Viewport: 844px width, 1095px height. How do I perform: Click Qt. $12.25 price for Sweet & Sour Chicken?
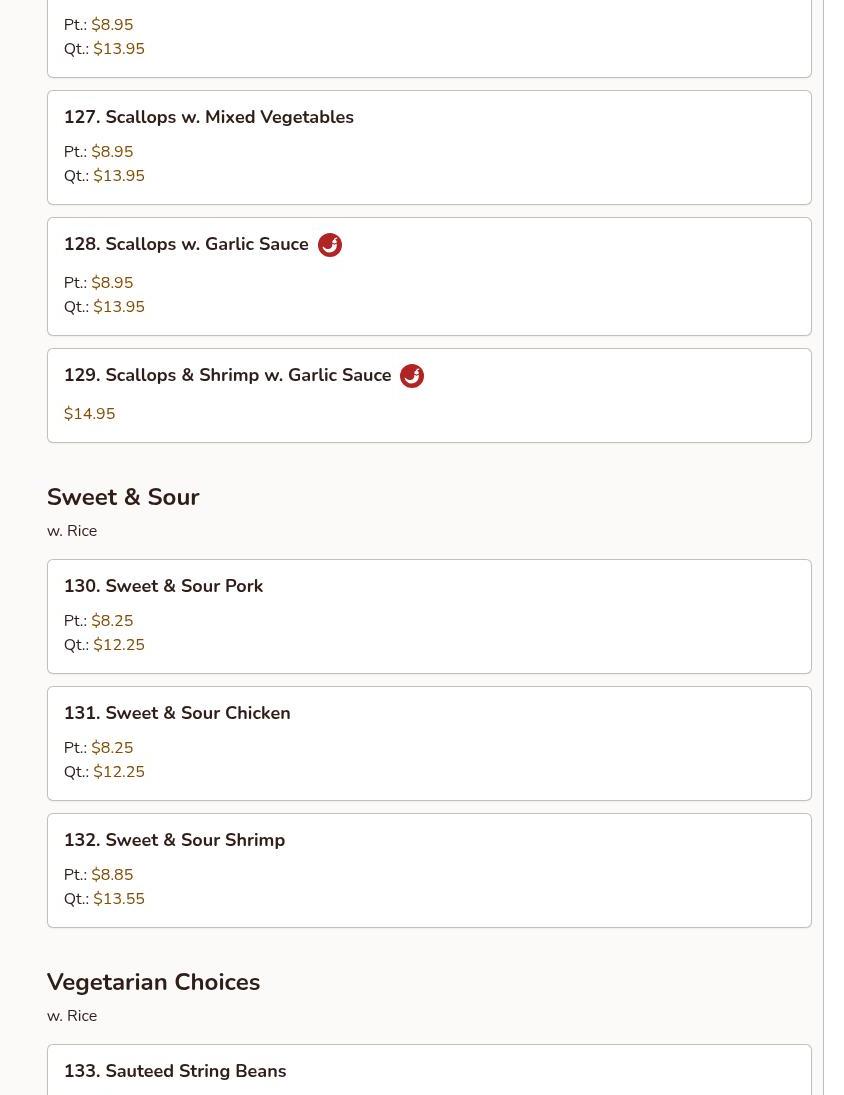coord(118,772)
